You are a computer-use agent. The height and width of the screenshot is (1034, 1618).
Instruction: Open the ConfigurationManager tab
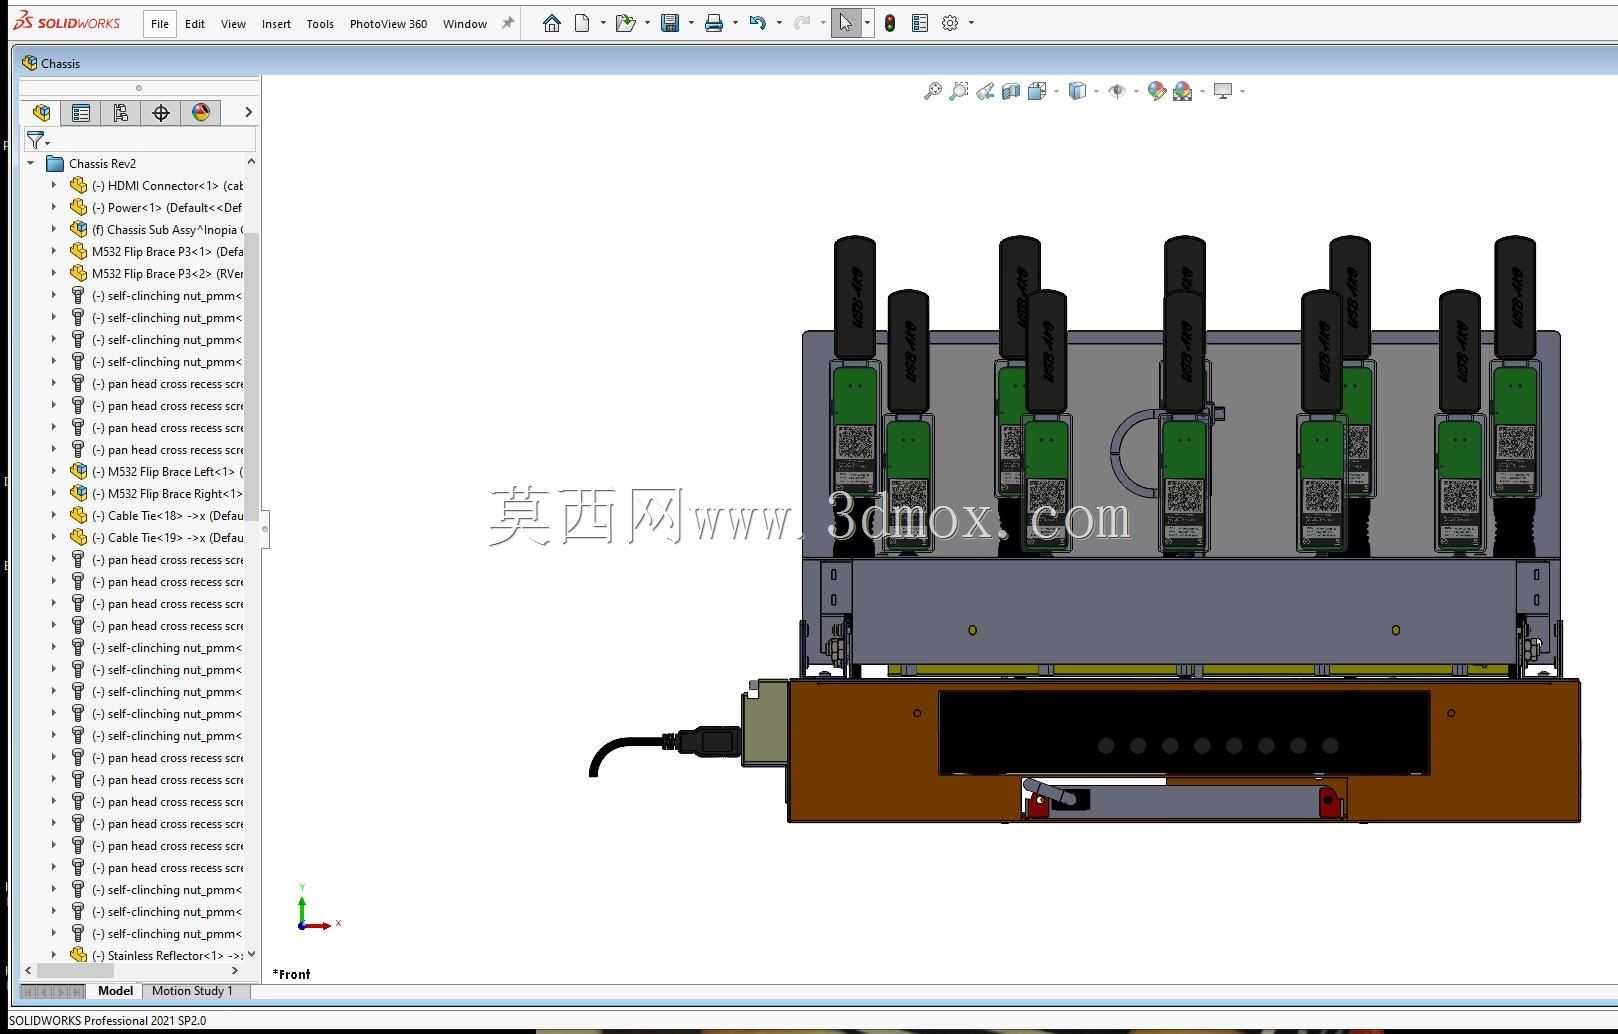tap(121, 112)
